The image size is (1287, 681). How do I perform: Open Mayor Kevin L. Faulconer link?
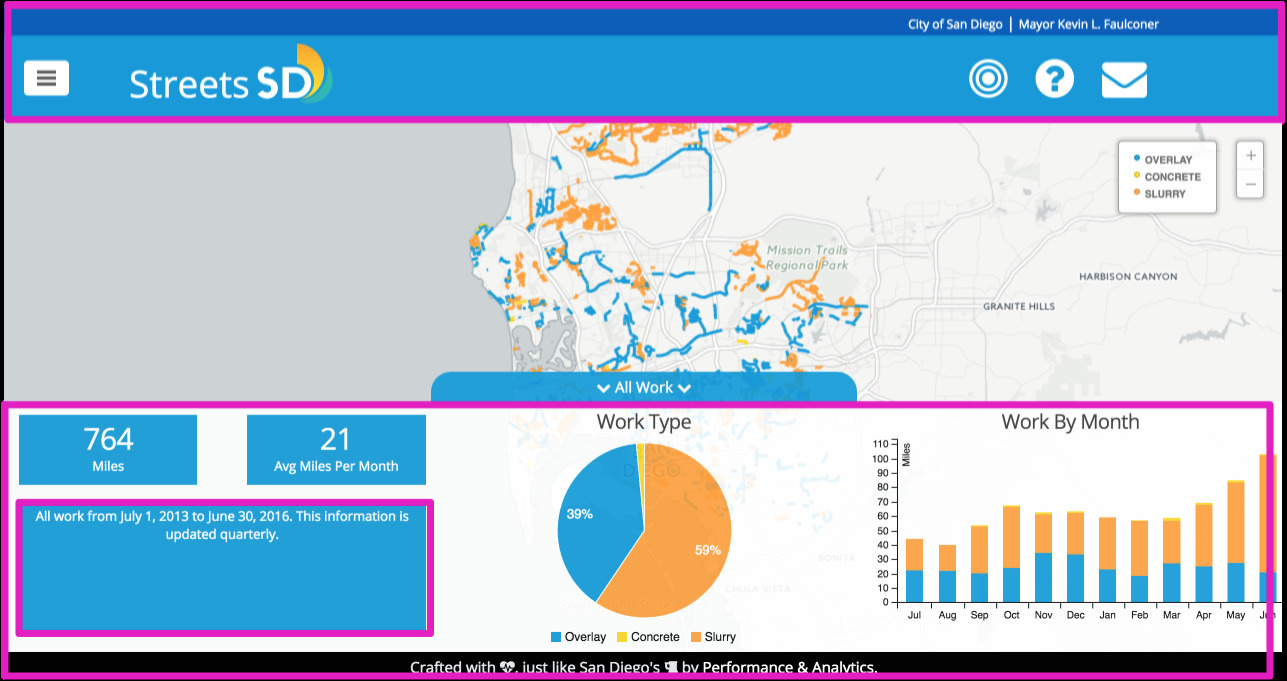(1088, 24)
